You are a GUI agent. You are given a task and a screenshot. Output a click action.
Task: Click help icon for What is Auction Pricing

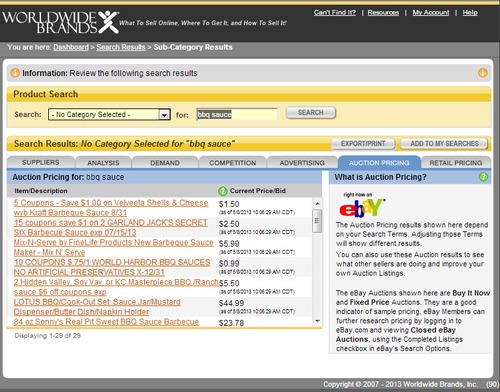[483, 177]
